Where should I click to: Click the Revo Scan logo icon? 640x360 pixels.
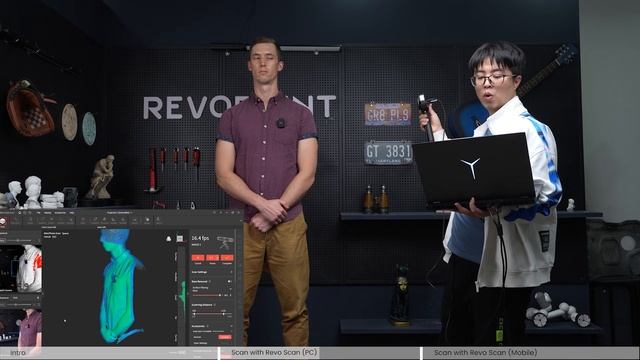click(3, 222)
